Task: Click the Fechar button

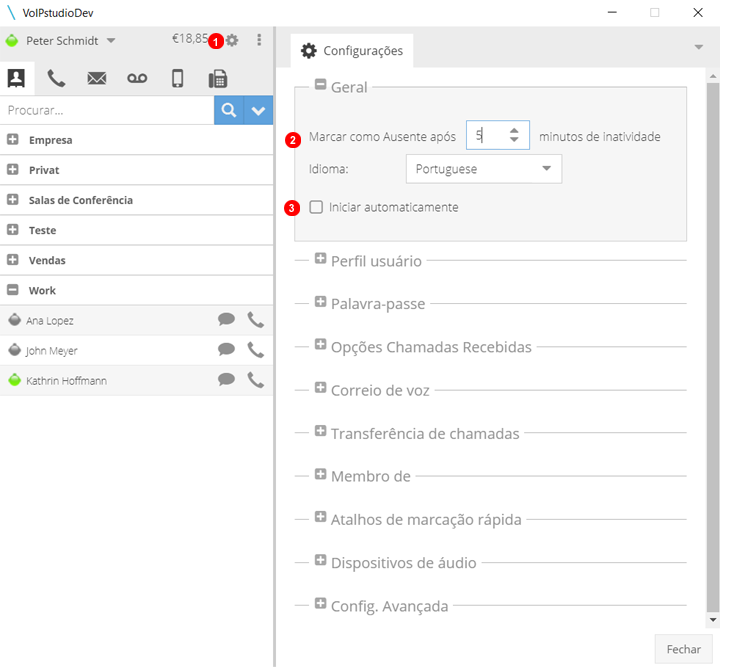Action: click(683, 649)
